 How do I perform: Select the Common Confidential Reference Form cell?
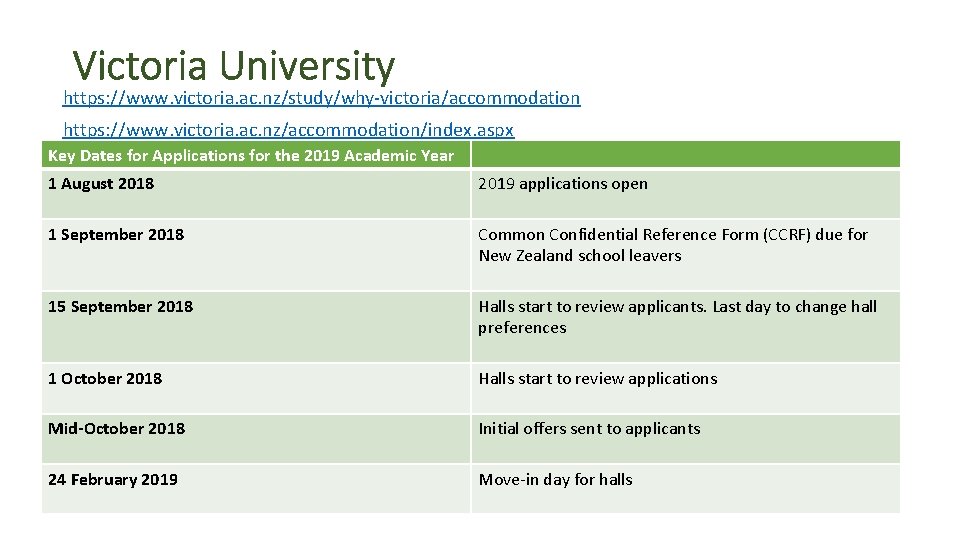tap(686, 255)
